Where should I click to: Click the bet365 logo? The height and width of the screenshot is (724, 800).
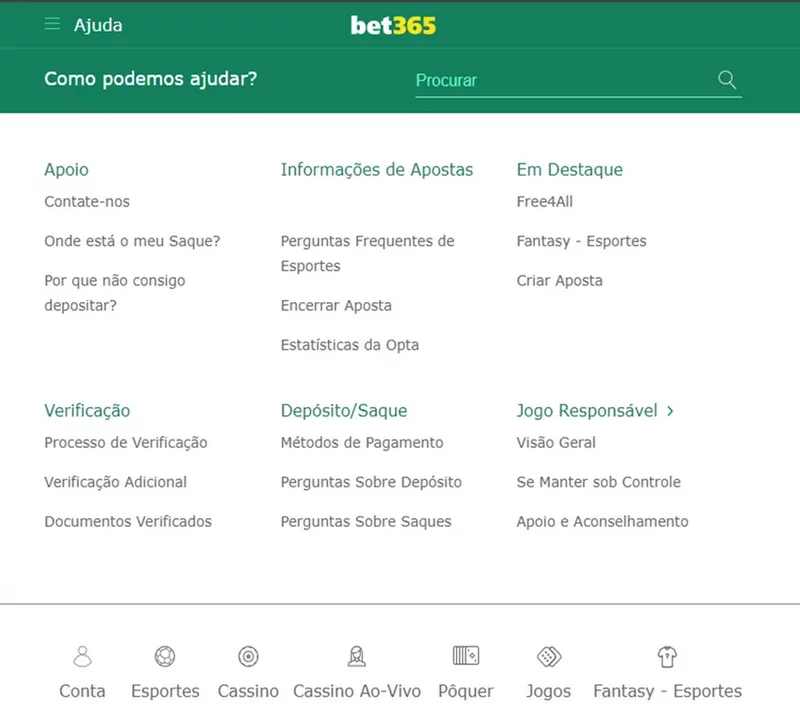[393, 25]
